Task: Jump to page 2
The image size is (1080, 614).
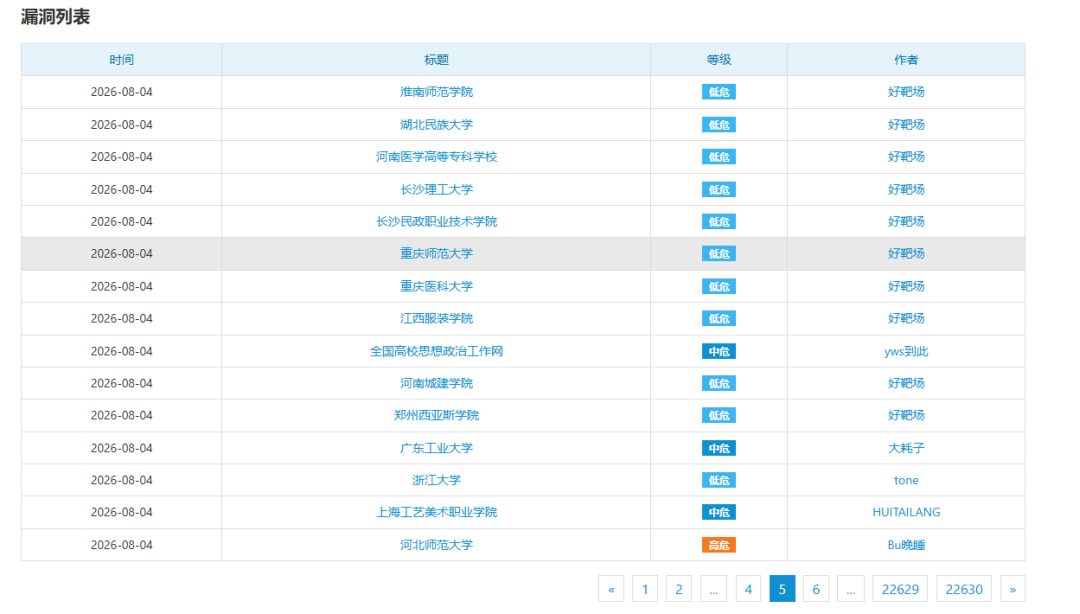Action: (678, 589)
